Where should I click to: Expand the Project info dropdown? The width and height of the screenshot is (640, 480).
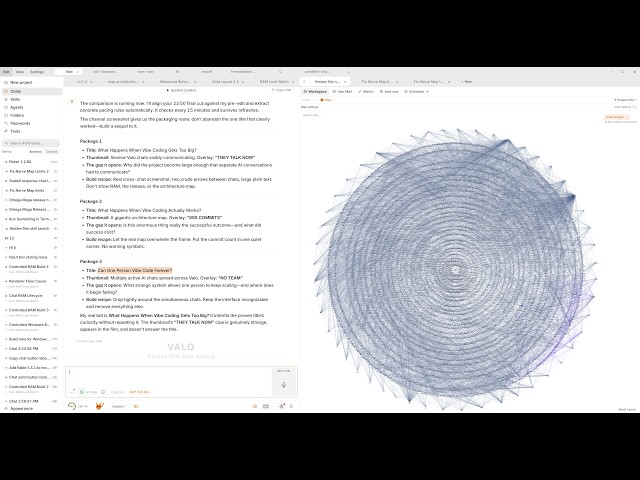pyautogui.click(x=625, y=100)
